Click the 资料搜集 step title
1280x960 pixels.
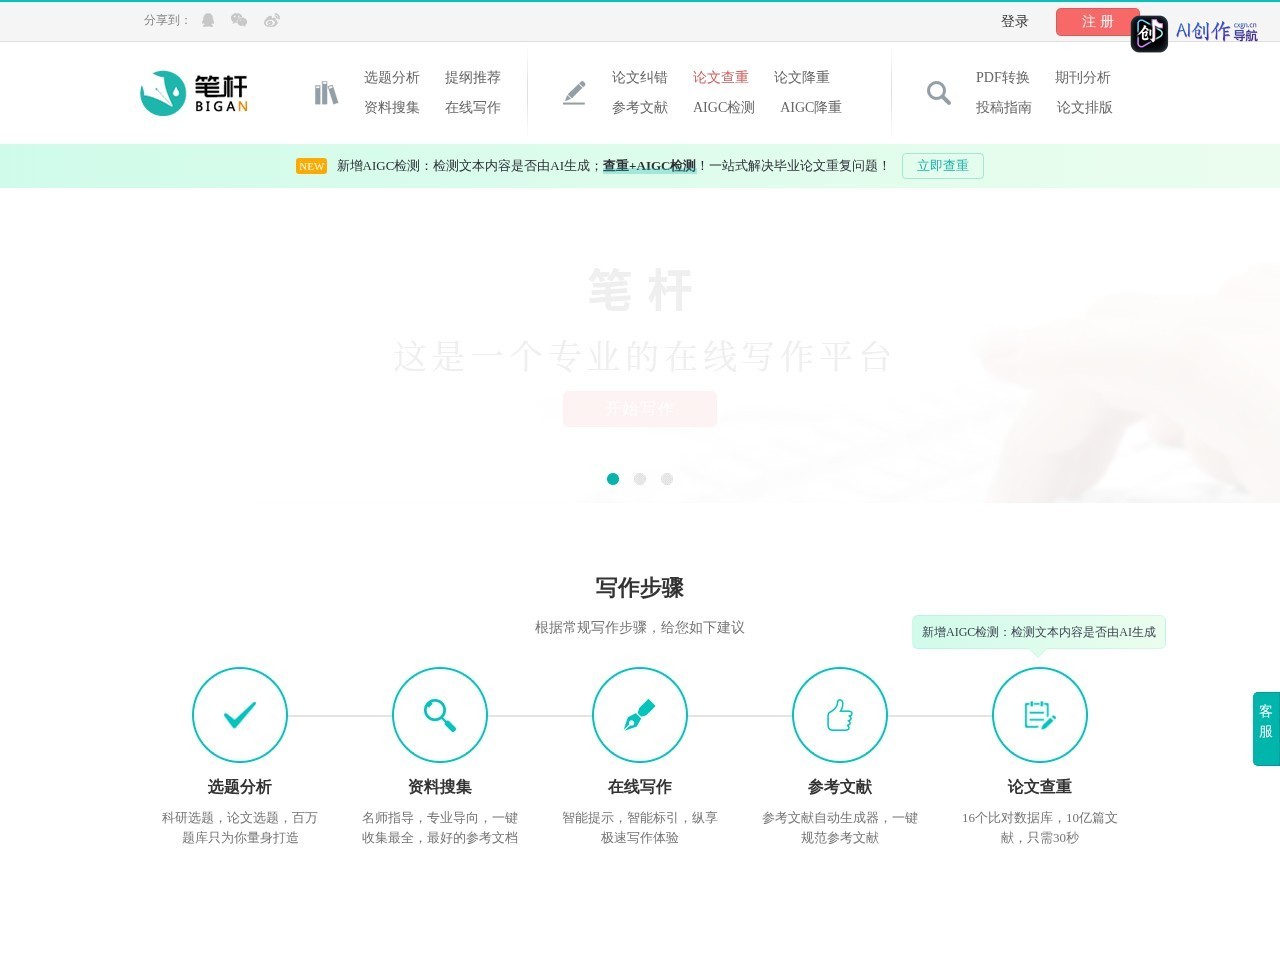[440, 787]
